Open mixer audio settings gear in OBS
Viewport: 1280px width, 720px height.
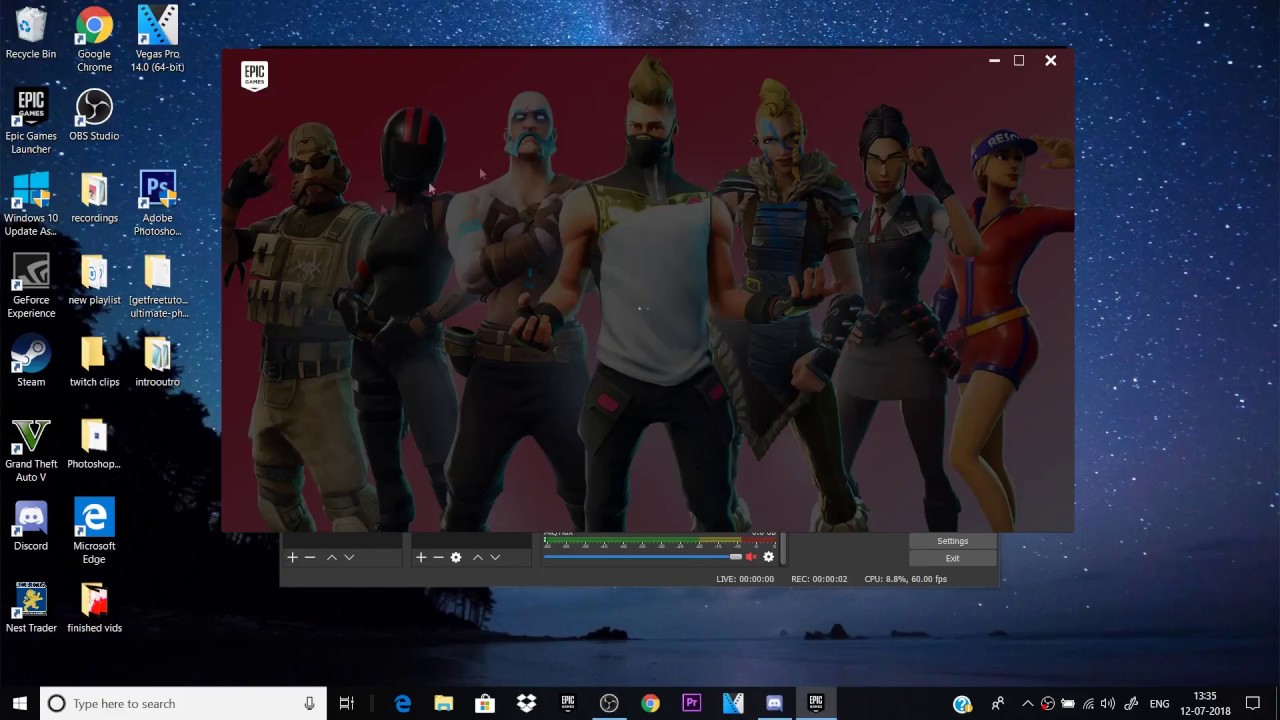tap(769, 557)
